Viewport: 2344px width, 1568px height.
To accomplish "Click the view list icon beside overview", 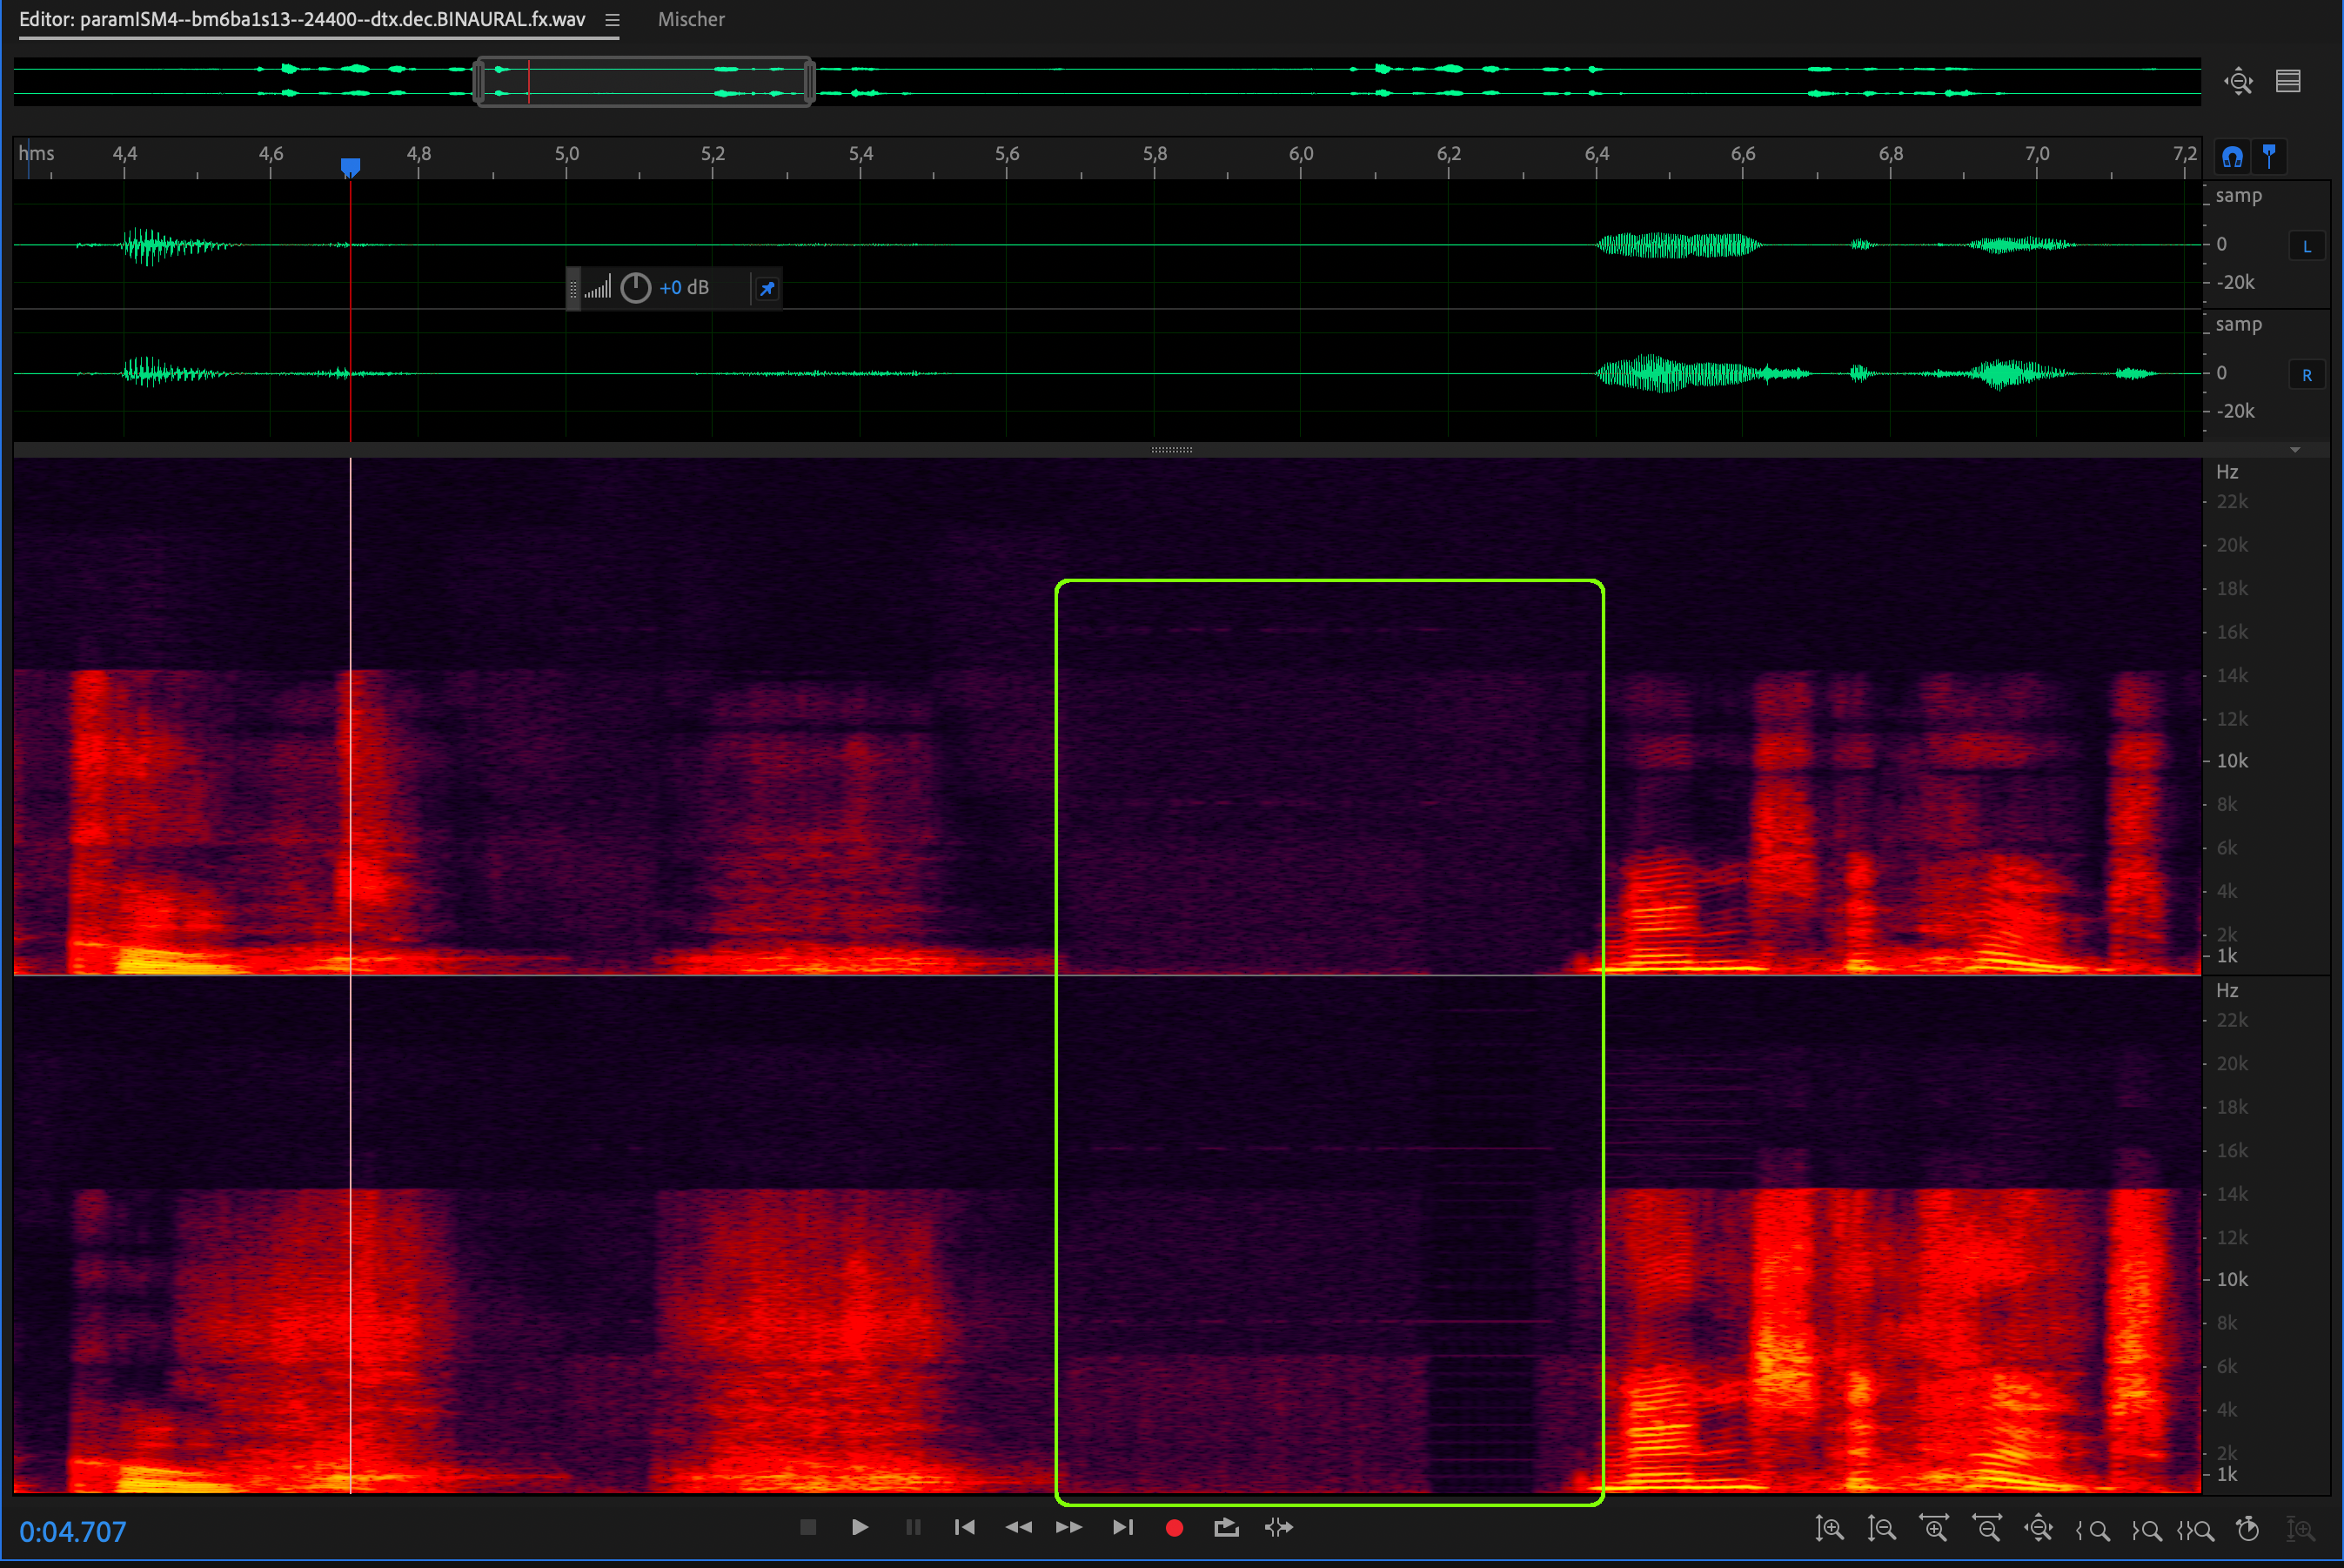I will click(2288, 81).
